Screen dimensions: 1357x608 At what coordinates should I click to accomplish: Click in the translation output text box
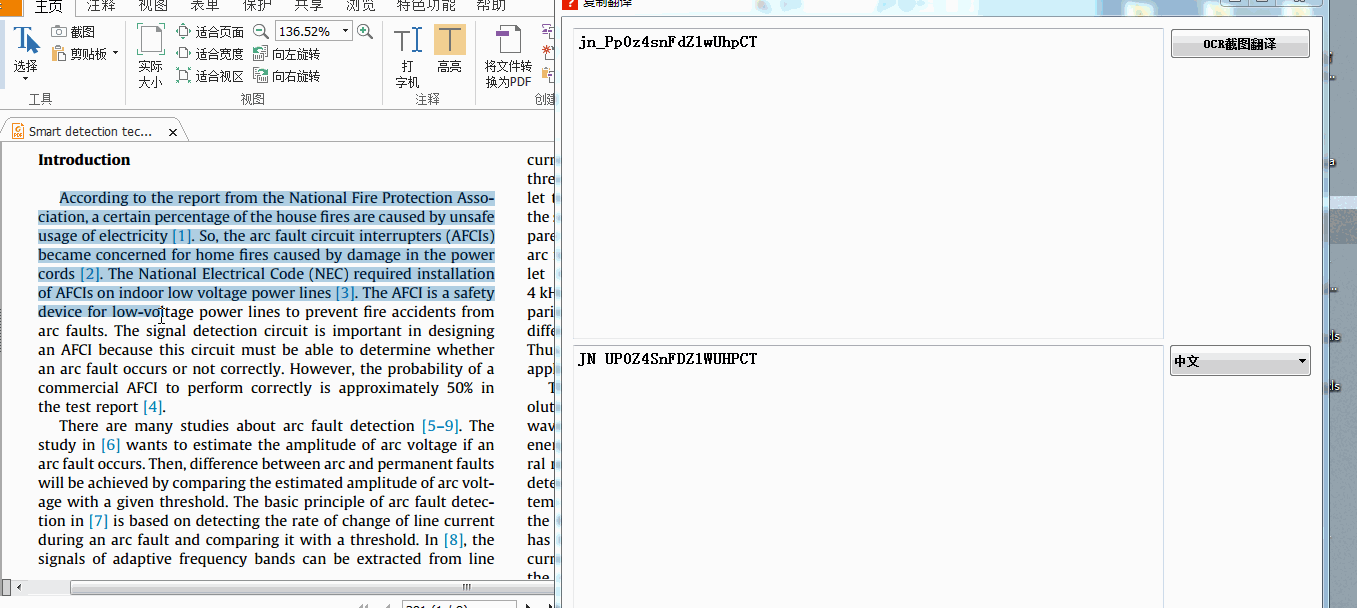[867, 476]
